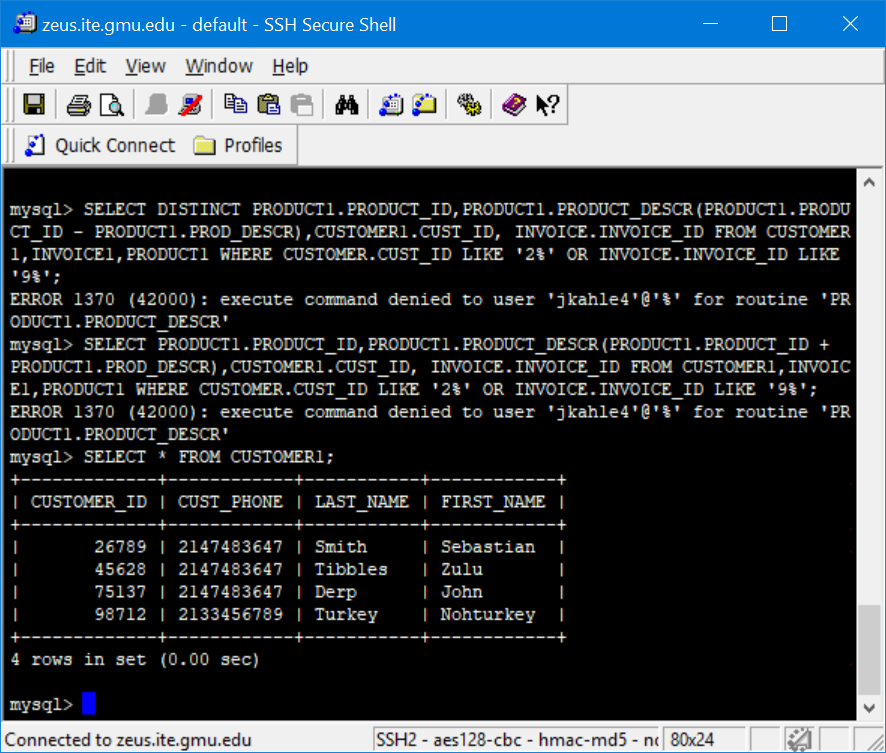Image resolution: width=886 pixels, height=753 pixels.
Task: Click the What's This help pointer icon
Action: pyautogui.click(x=547, y=105)
